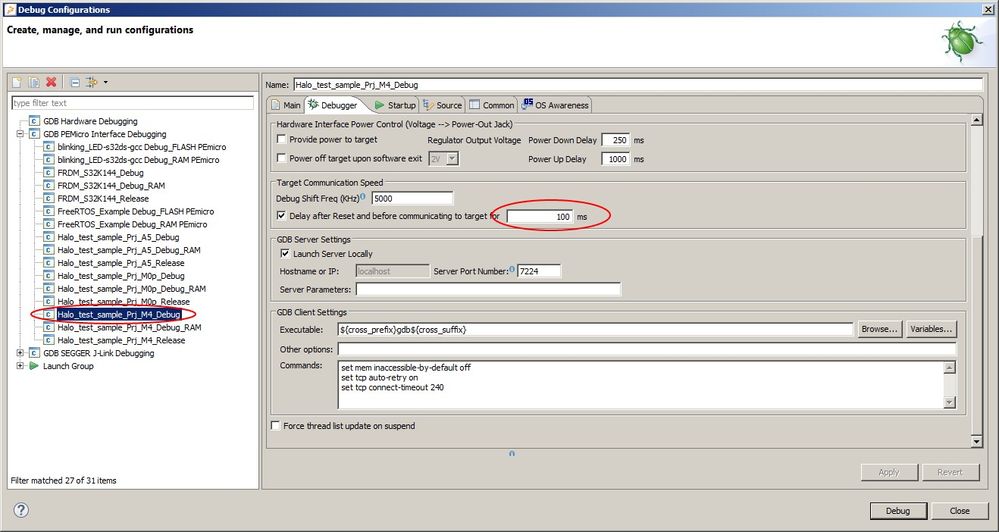Click the Server Parameters field
999x532 pixels.
488,289
